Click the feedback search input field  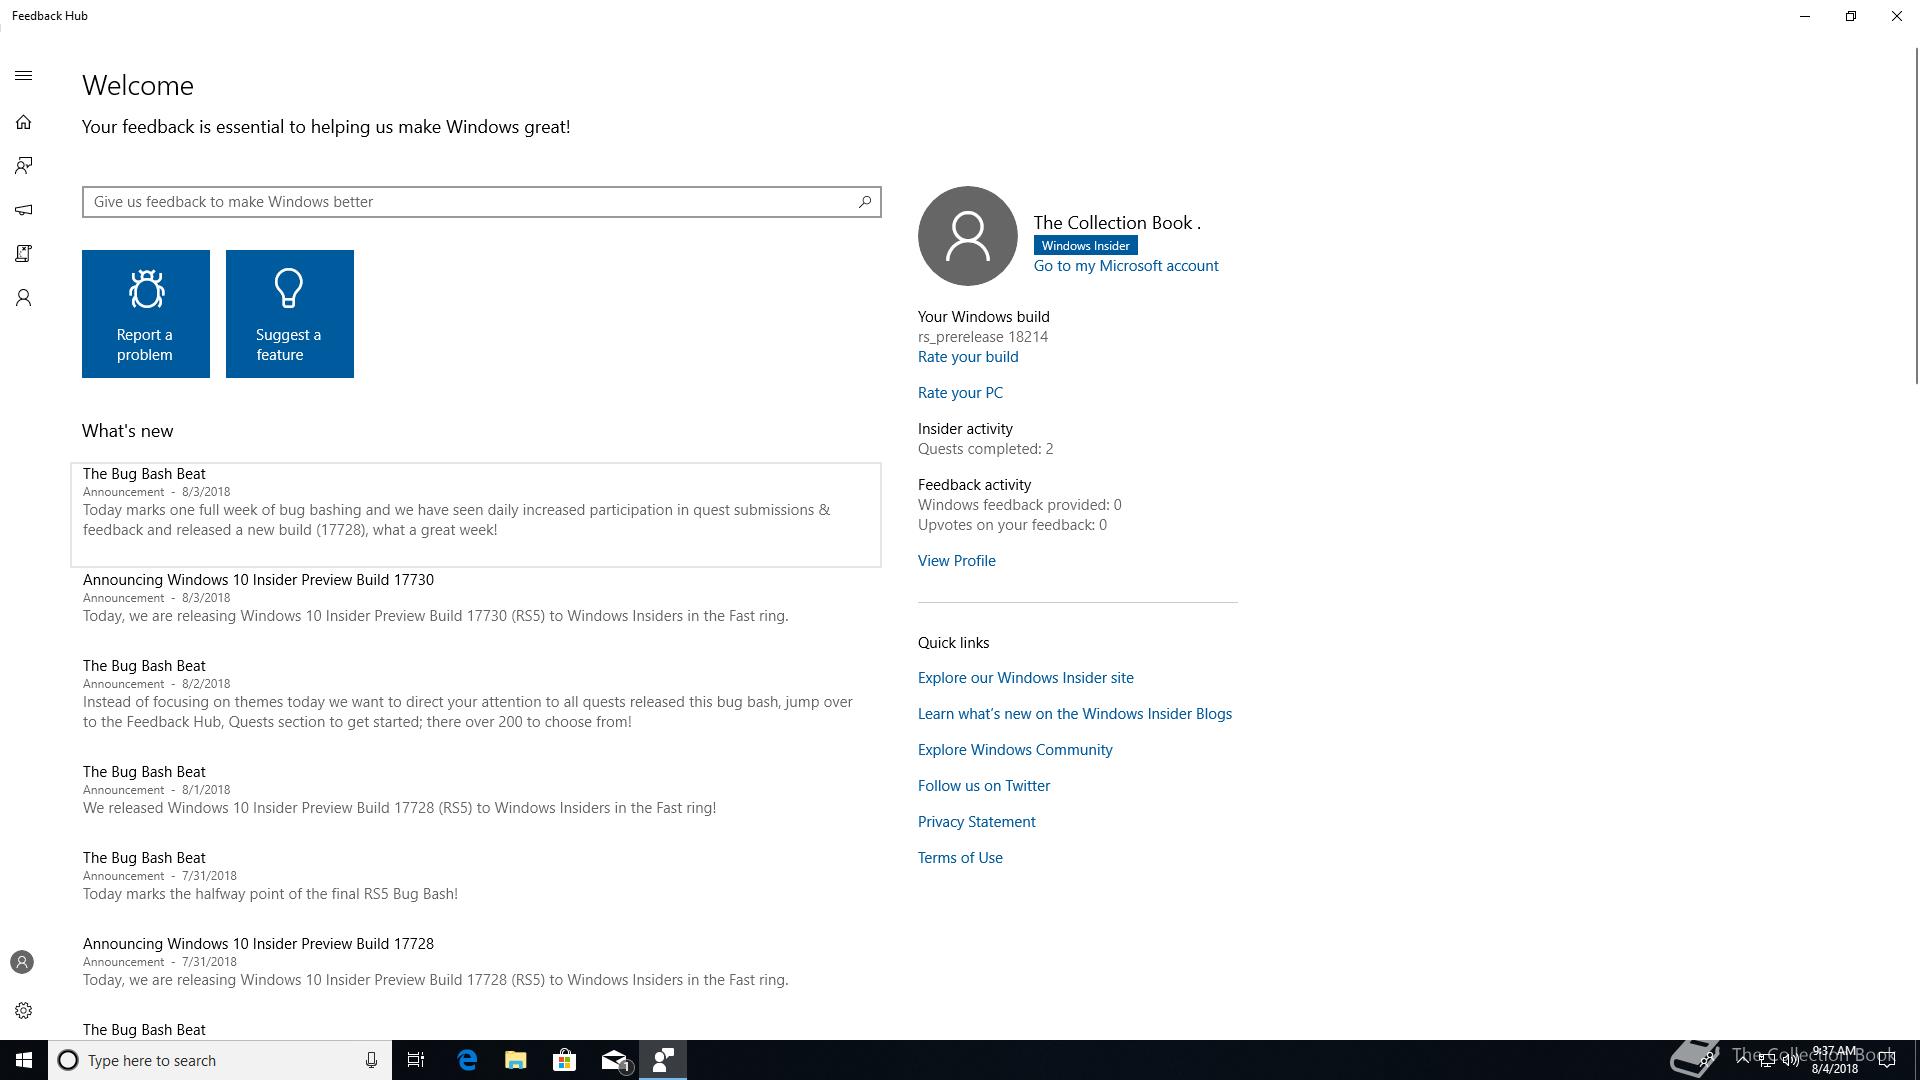(x=481, y=202)
